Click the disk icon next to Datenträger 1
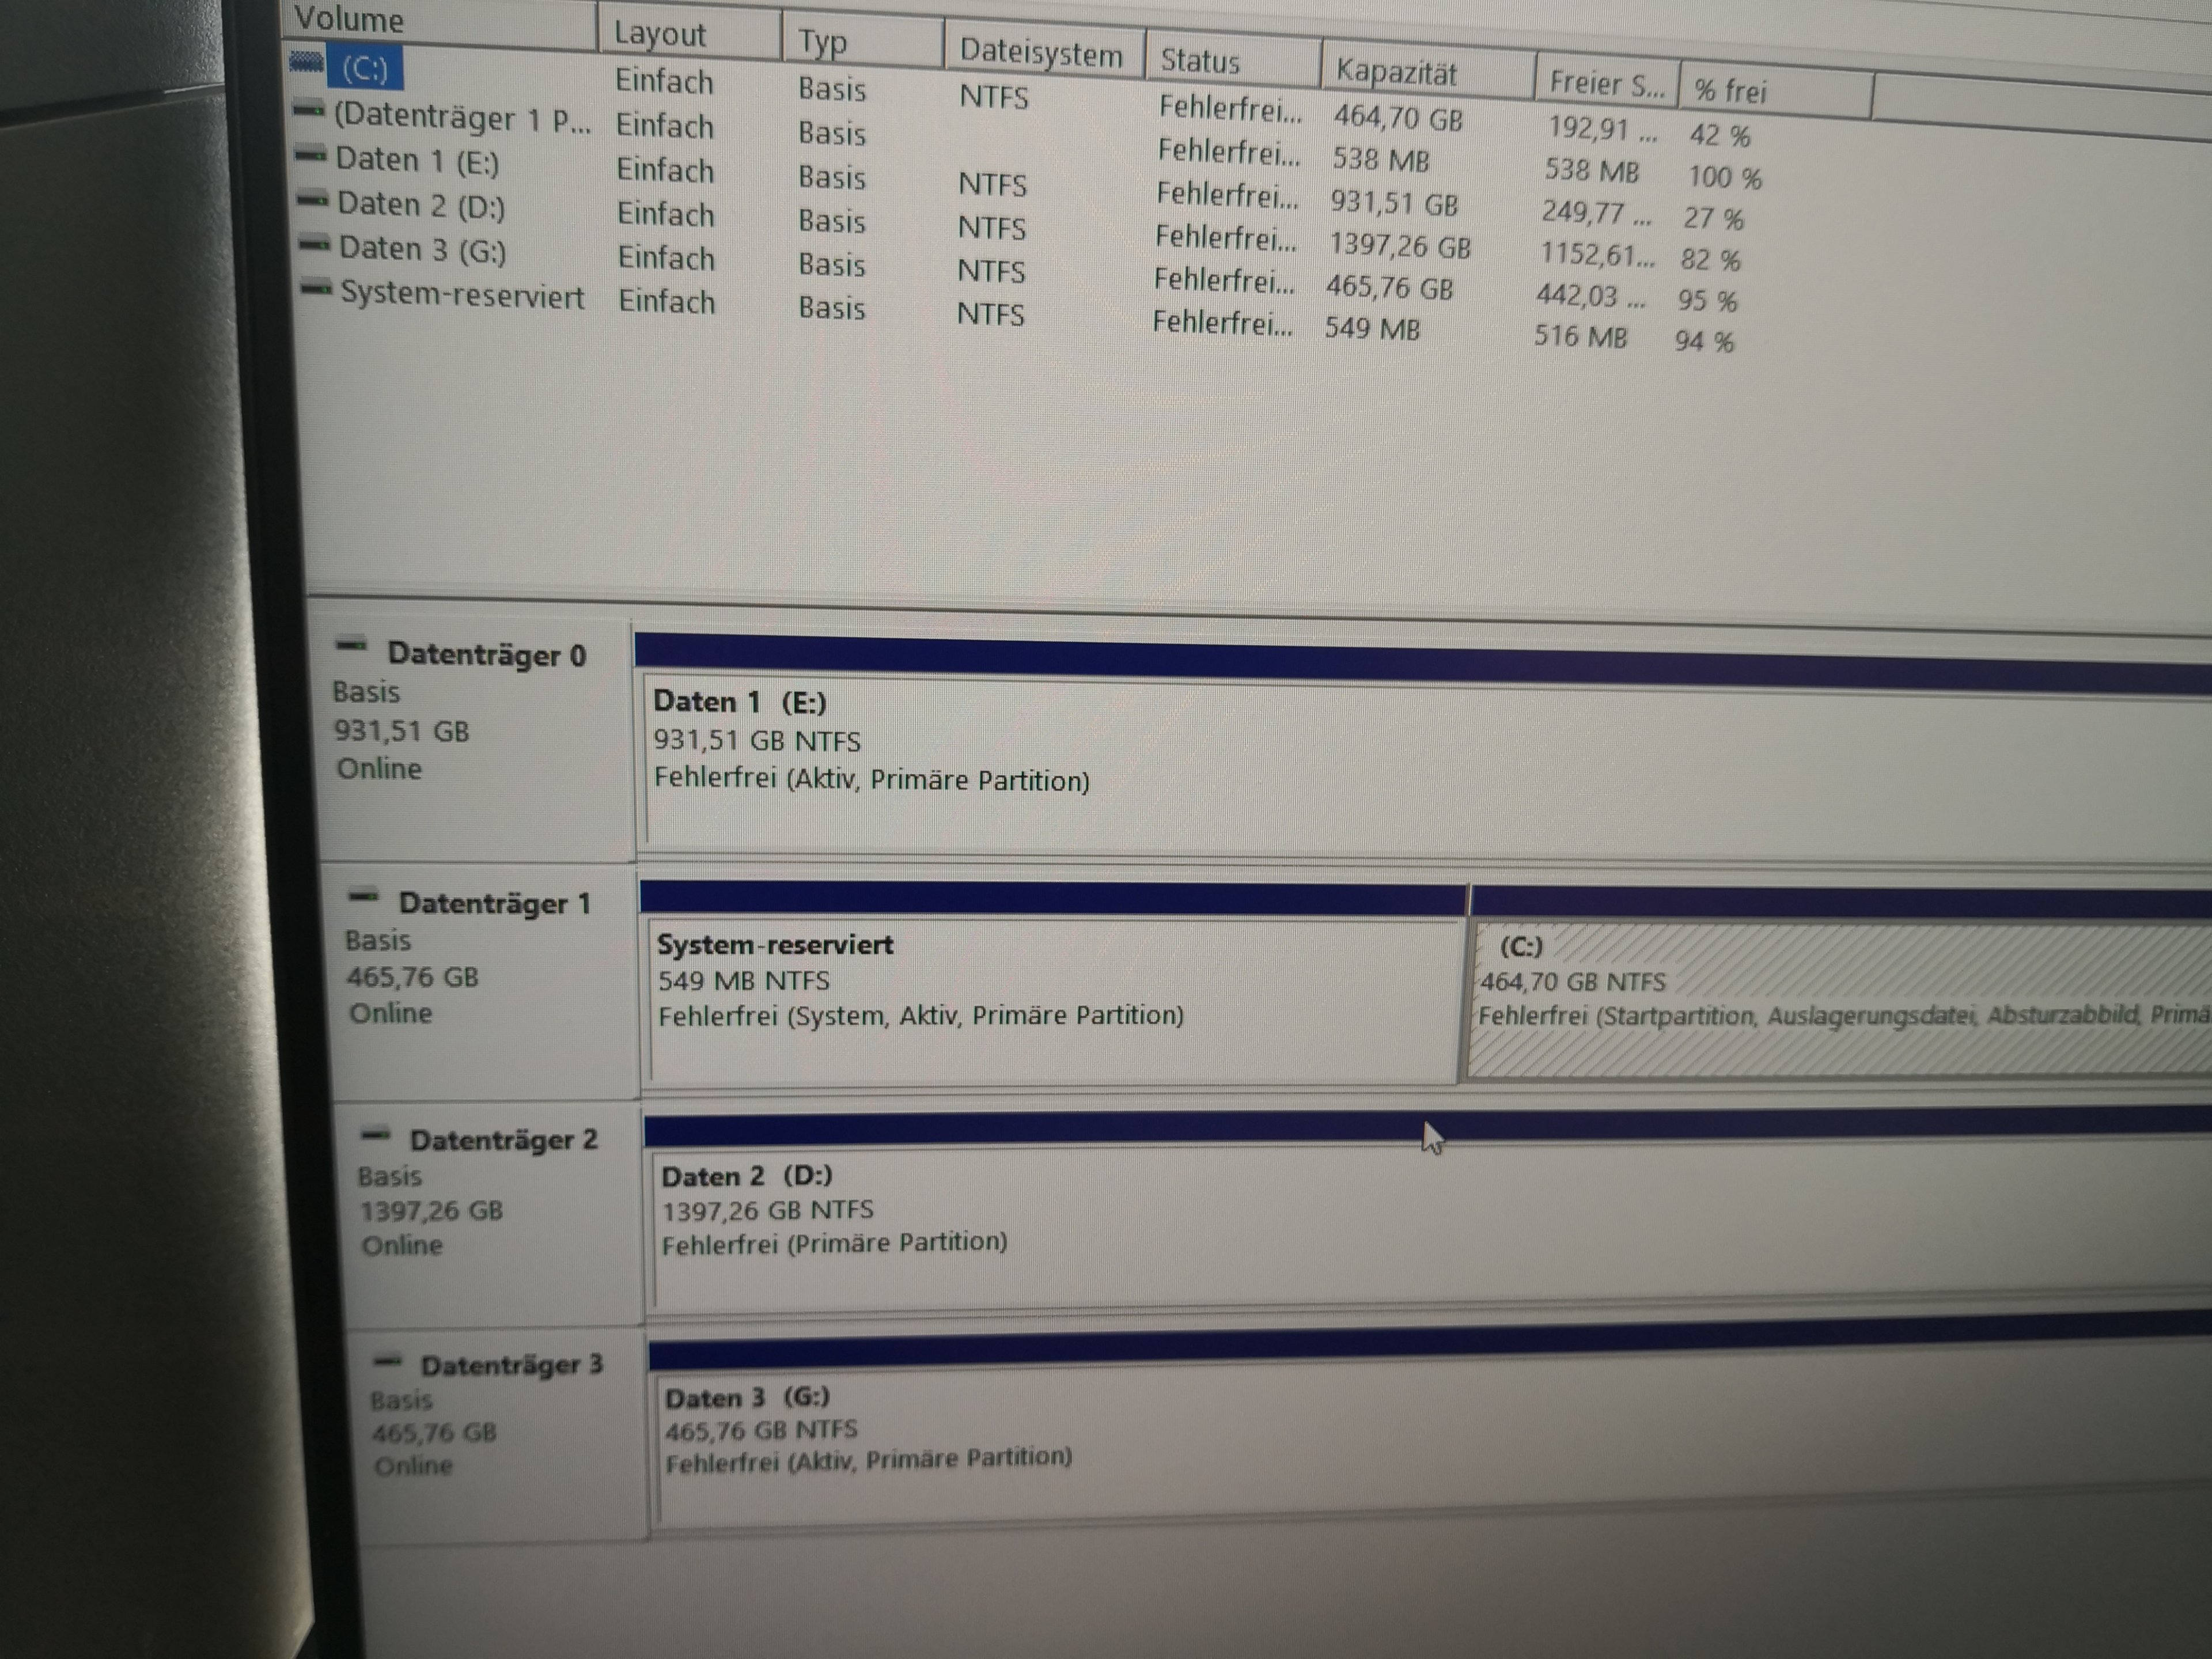 coord(363,896)
